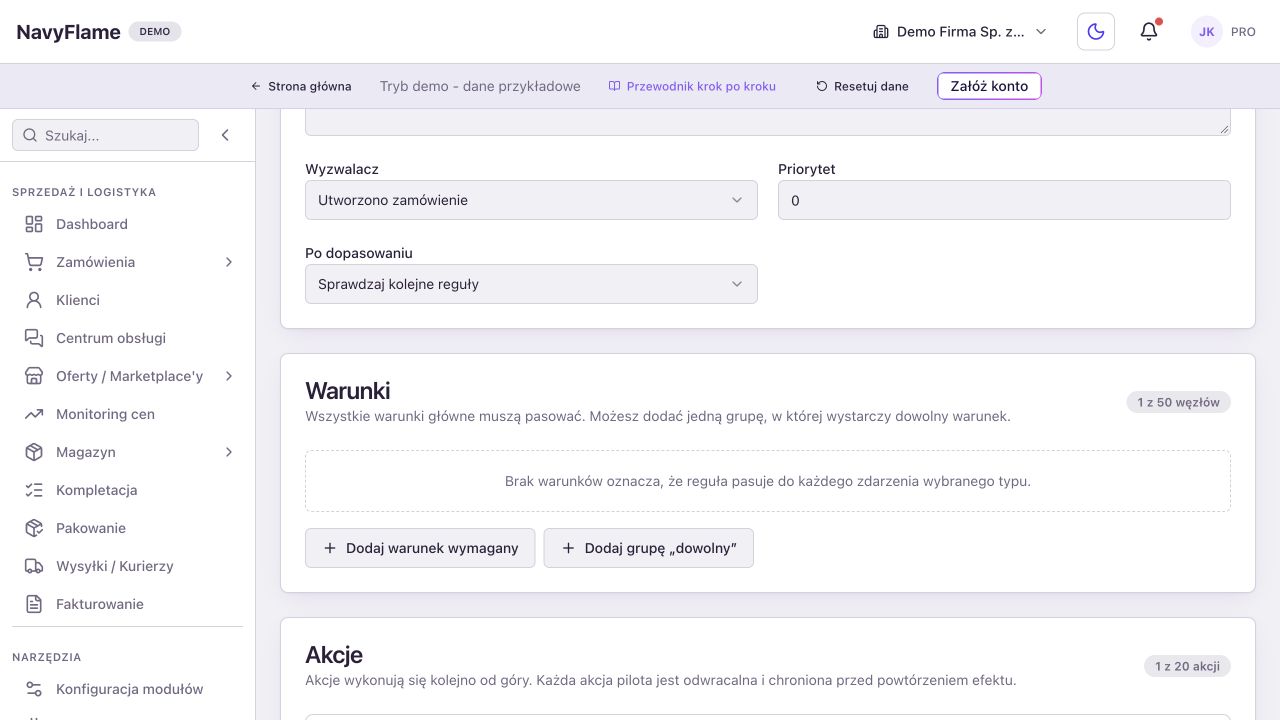Toggle dark mode with the moon icon
The width and height of the screenshot is (1280, 720).
point(1096,32)
